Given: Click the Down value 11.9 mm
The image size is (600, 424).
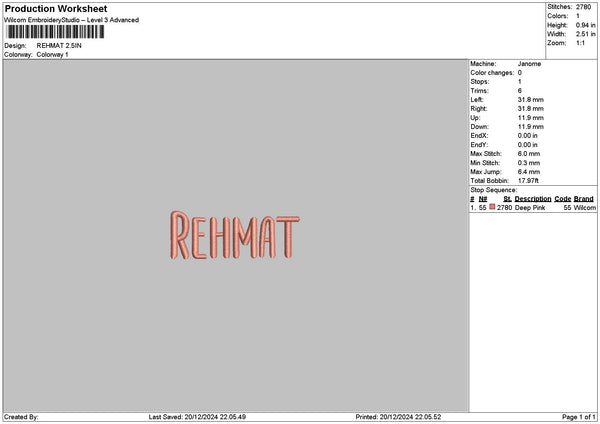Looking at the screenshot, I should (x=530, y=127).
